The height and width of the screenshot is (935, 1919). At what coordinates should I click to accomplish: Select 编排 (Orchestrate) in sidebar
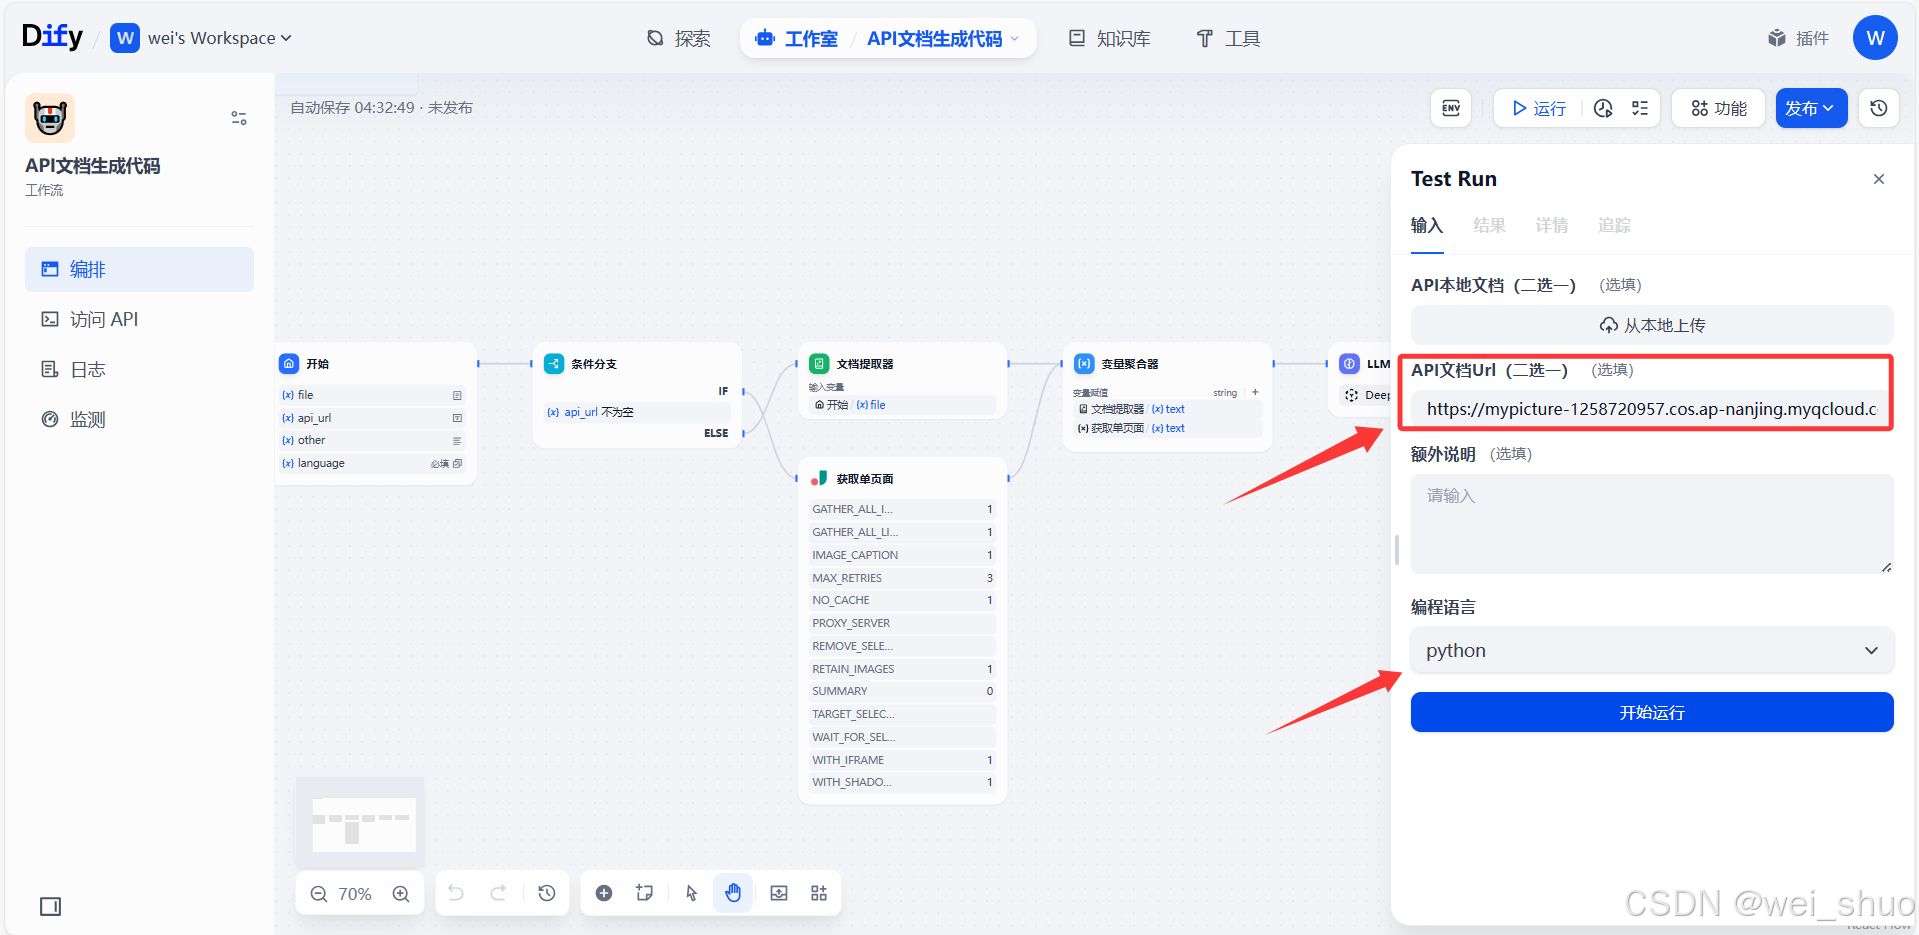(139, 269)
